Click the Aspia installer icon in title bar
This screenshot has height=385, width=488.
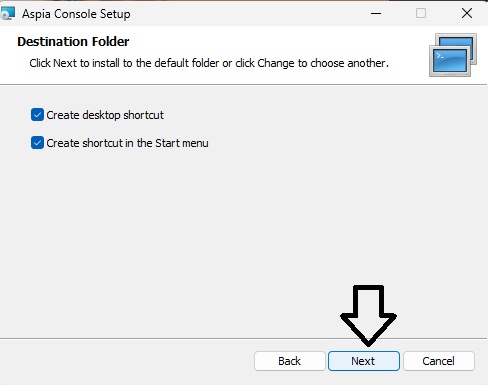coord(7,13)
